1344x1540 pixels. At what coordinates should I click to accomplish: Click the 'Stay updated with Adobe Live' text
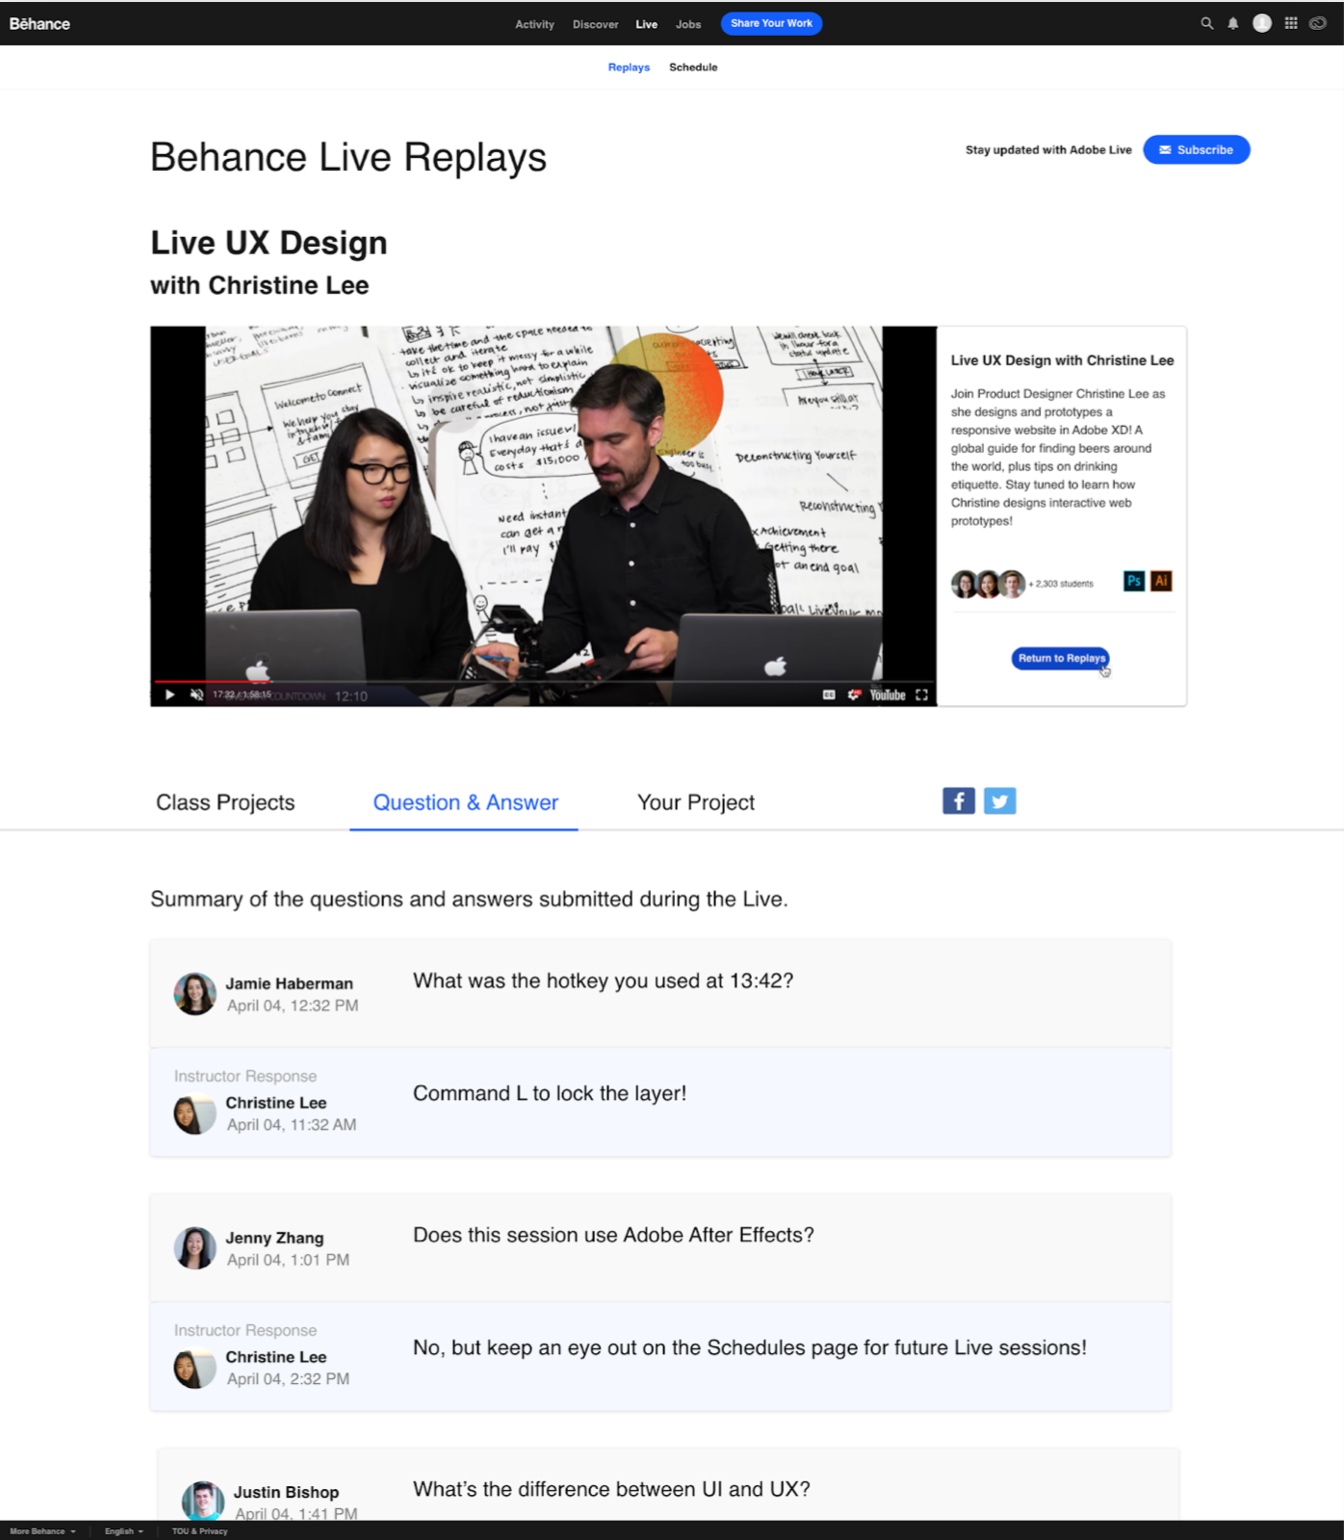[x=1048, y=150]
